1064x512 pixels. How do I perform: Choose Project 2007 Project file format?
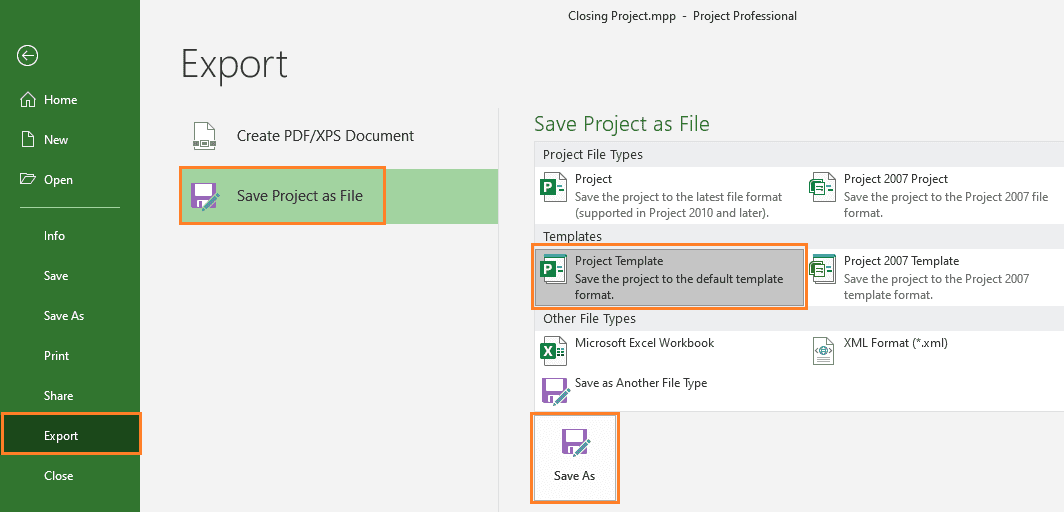935,195
